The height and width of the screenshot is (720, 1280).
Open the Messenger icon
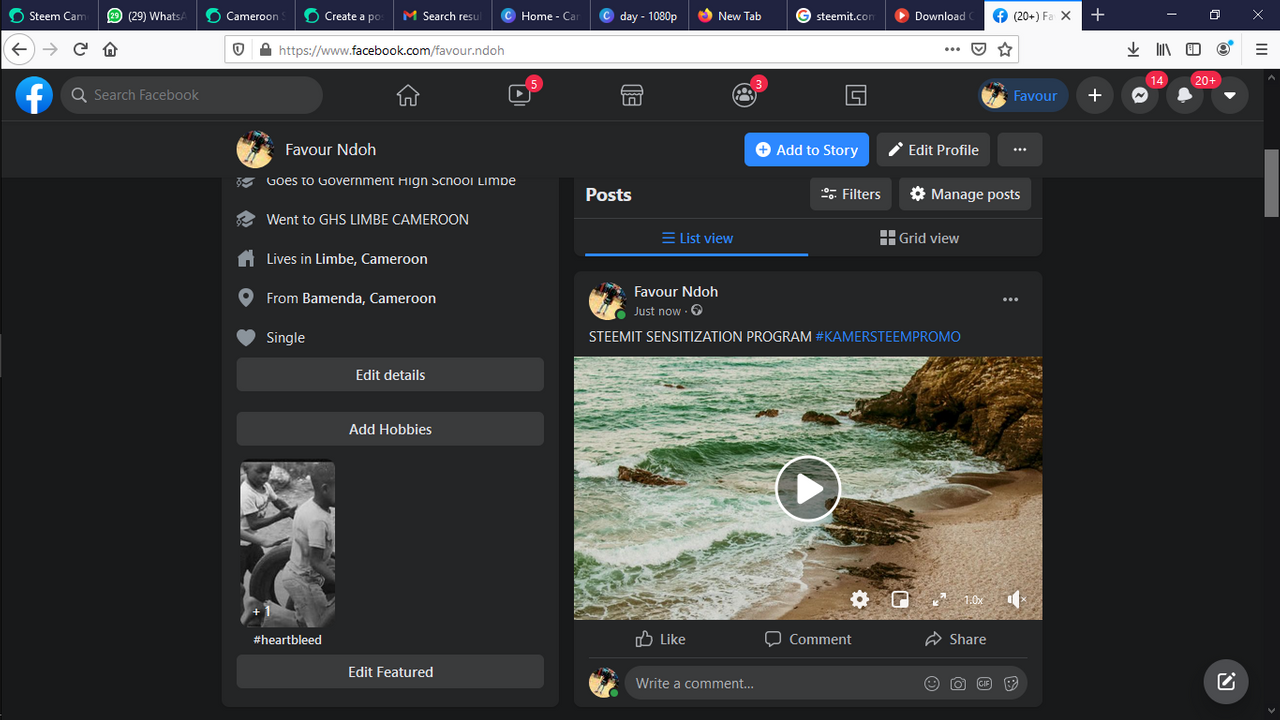(x=1139, y=95)
